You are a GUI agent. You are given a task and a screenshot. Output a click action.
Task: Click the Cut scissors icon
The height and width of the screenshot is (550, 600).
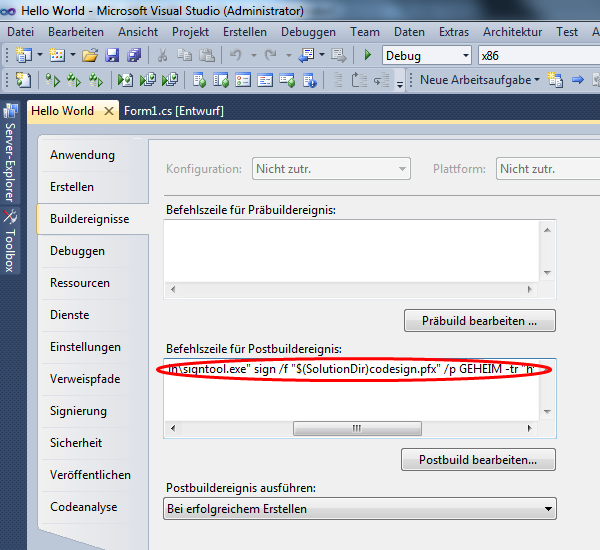pos(163,55)
